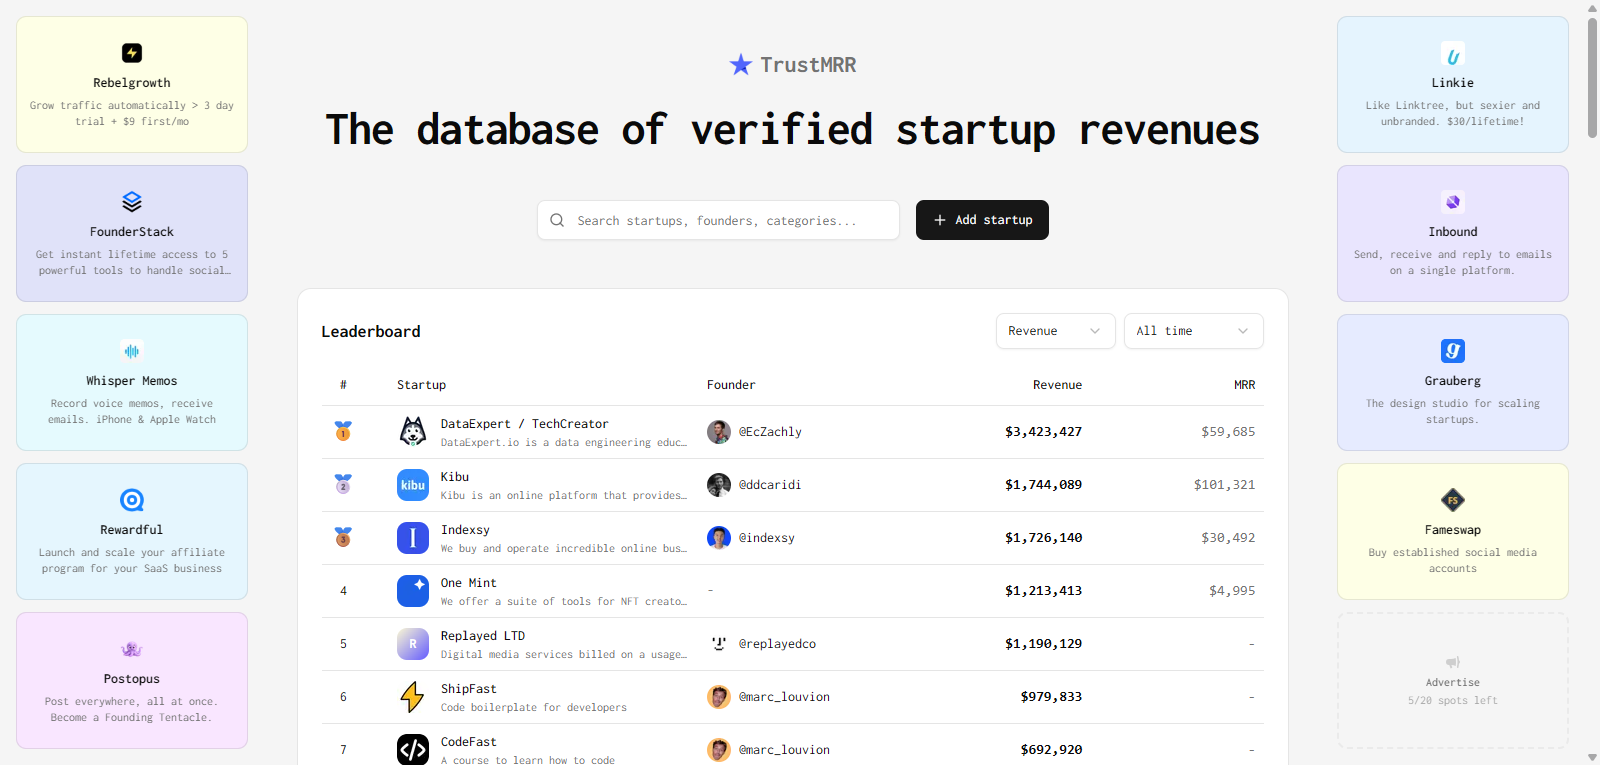
Task: Click the CodeFast code brackets logo
Action: [413, 749]
